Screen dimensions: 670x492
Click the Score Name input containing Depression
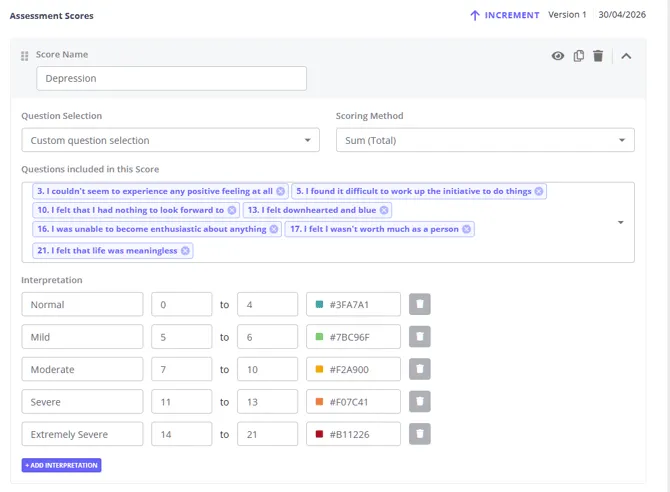pyautogui.click(x=171, y=78)
